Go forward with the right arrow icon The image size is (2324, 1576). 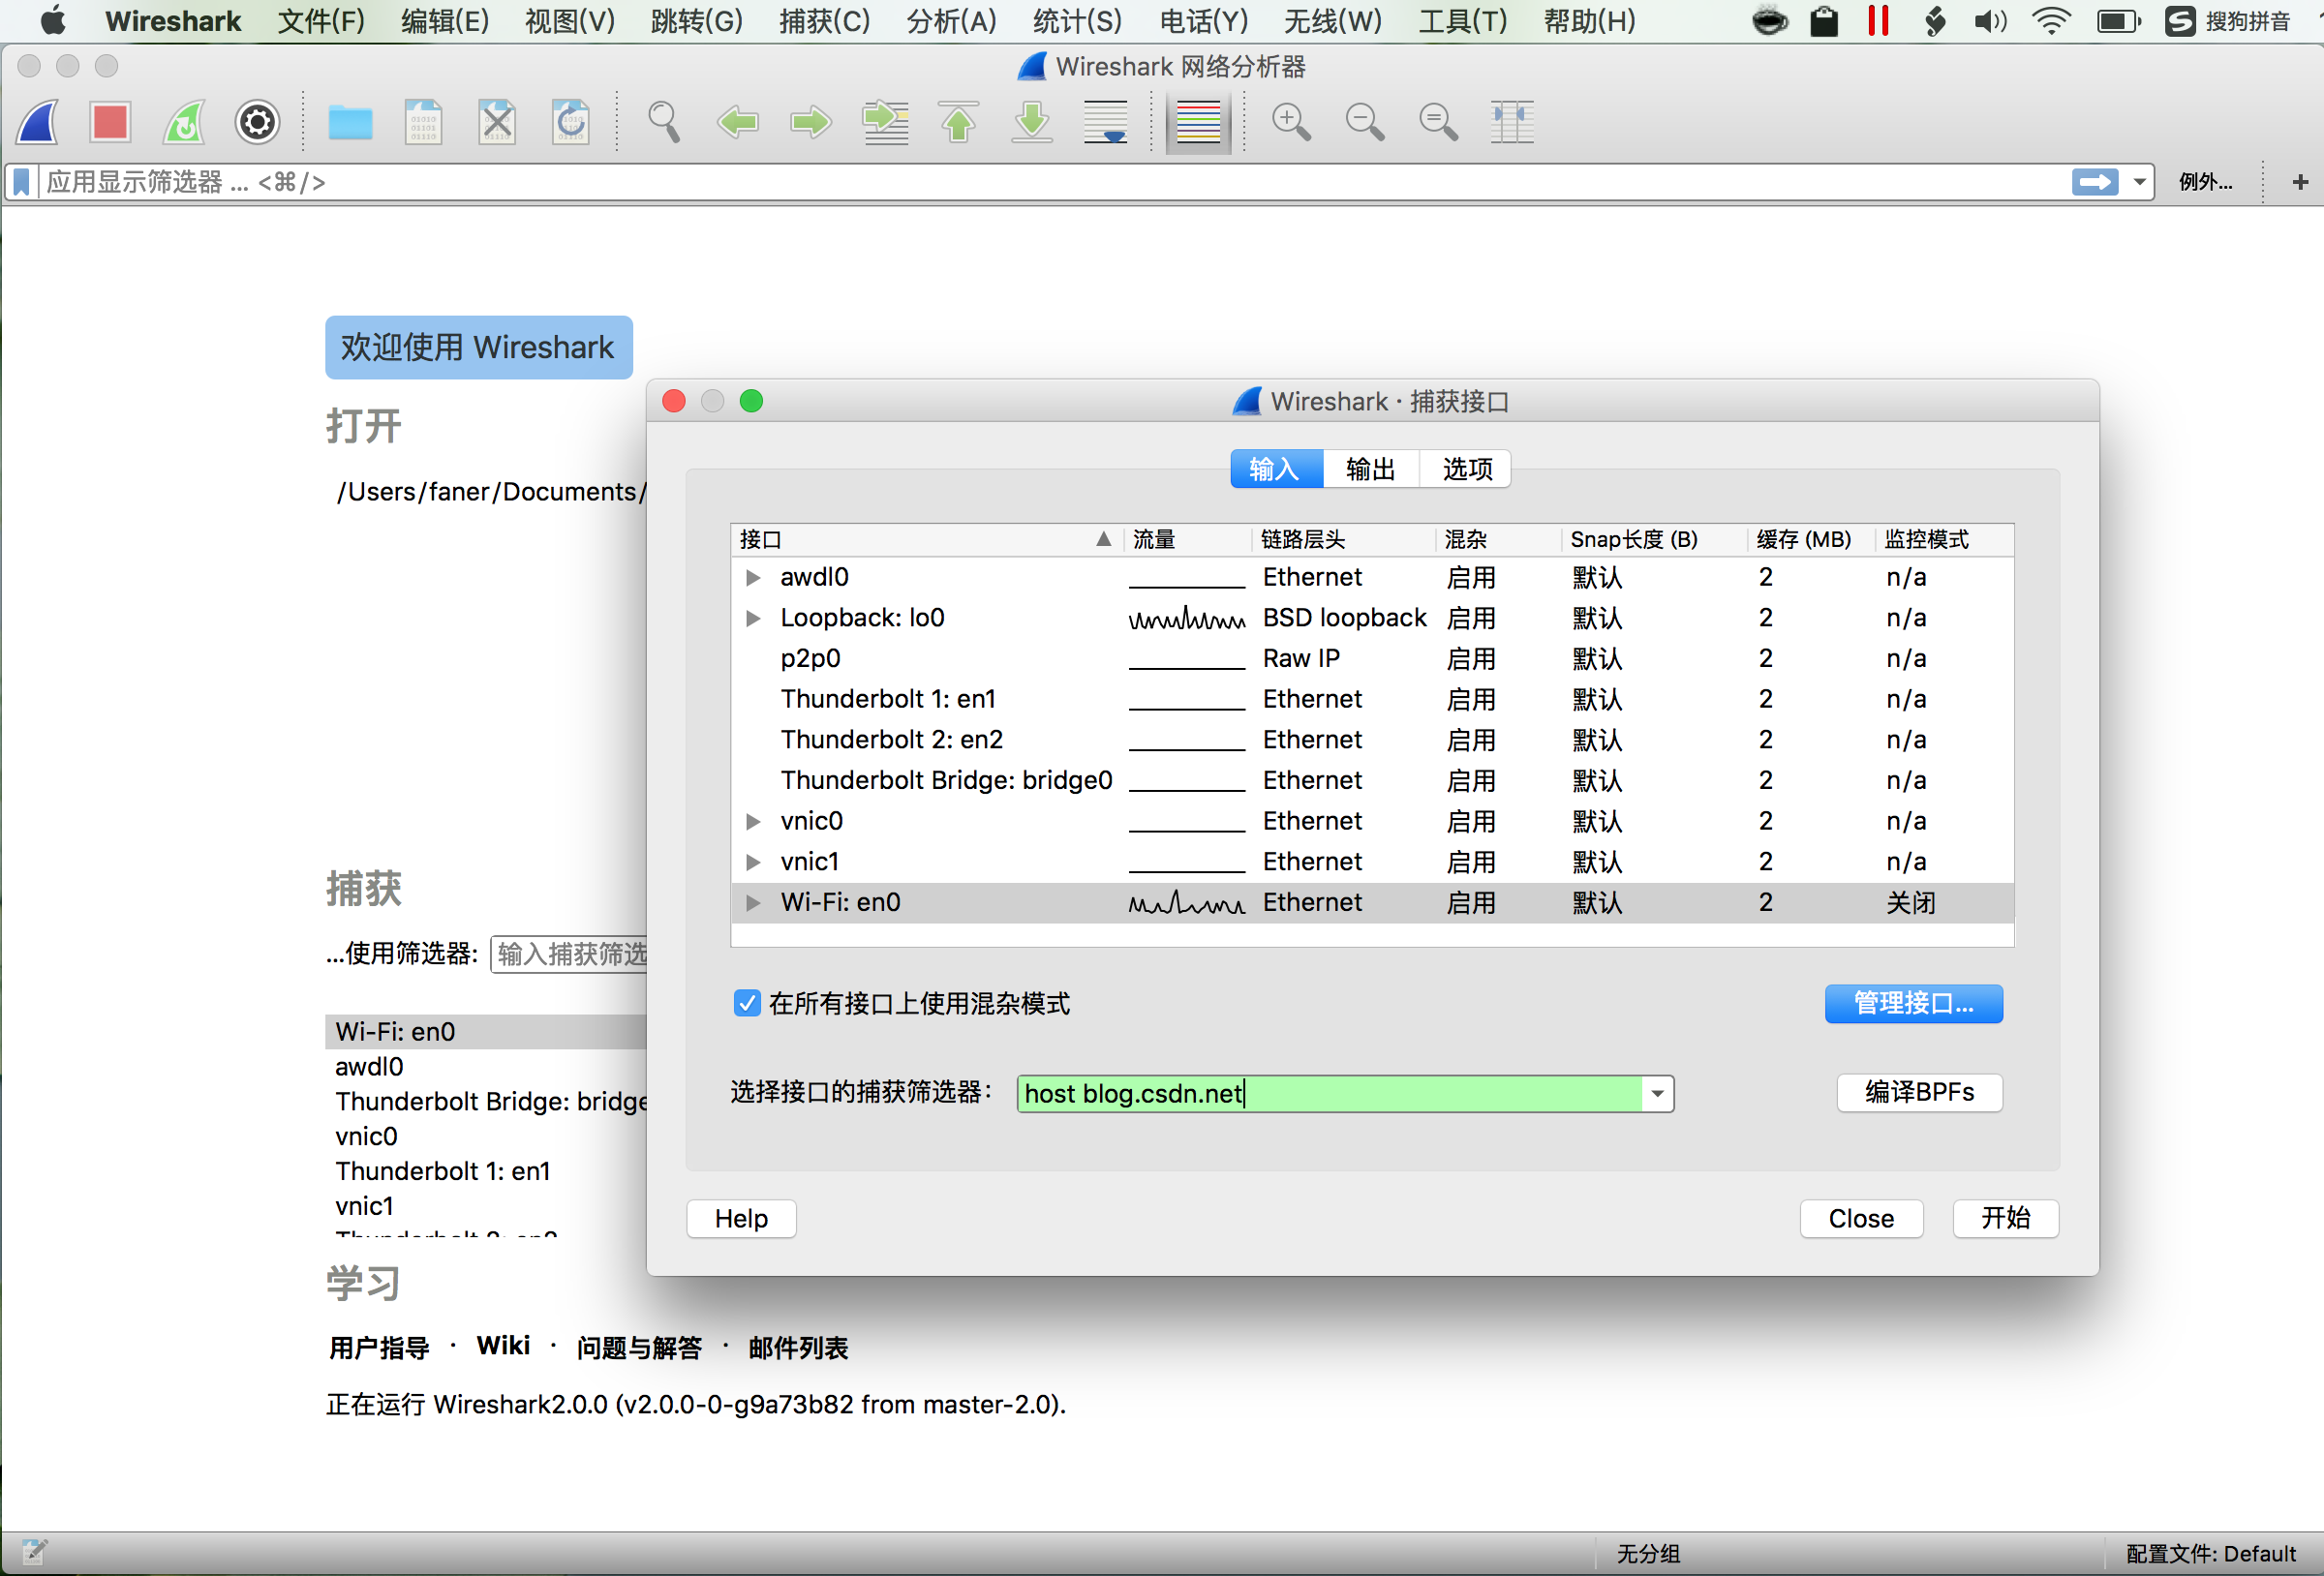coord(811,122)
